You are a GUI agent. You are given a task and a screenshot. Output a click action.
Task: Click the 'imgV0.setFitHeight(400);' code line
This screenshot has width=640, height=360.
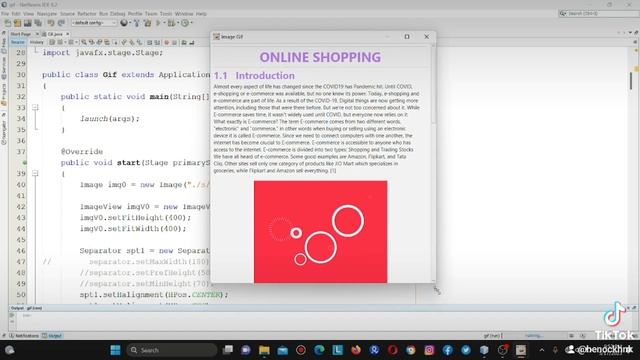point(135,218)
